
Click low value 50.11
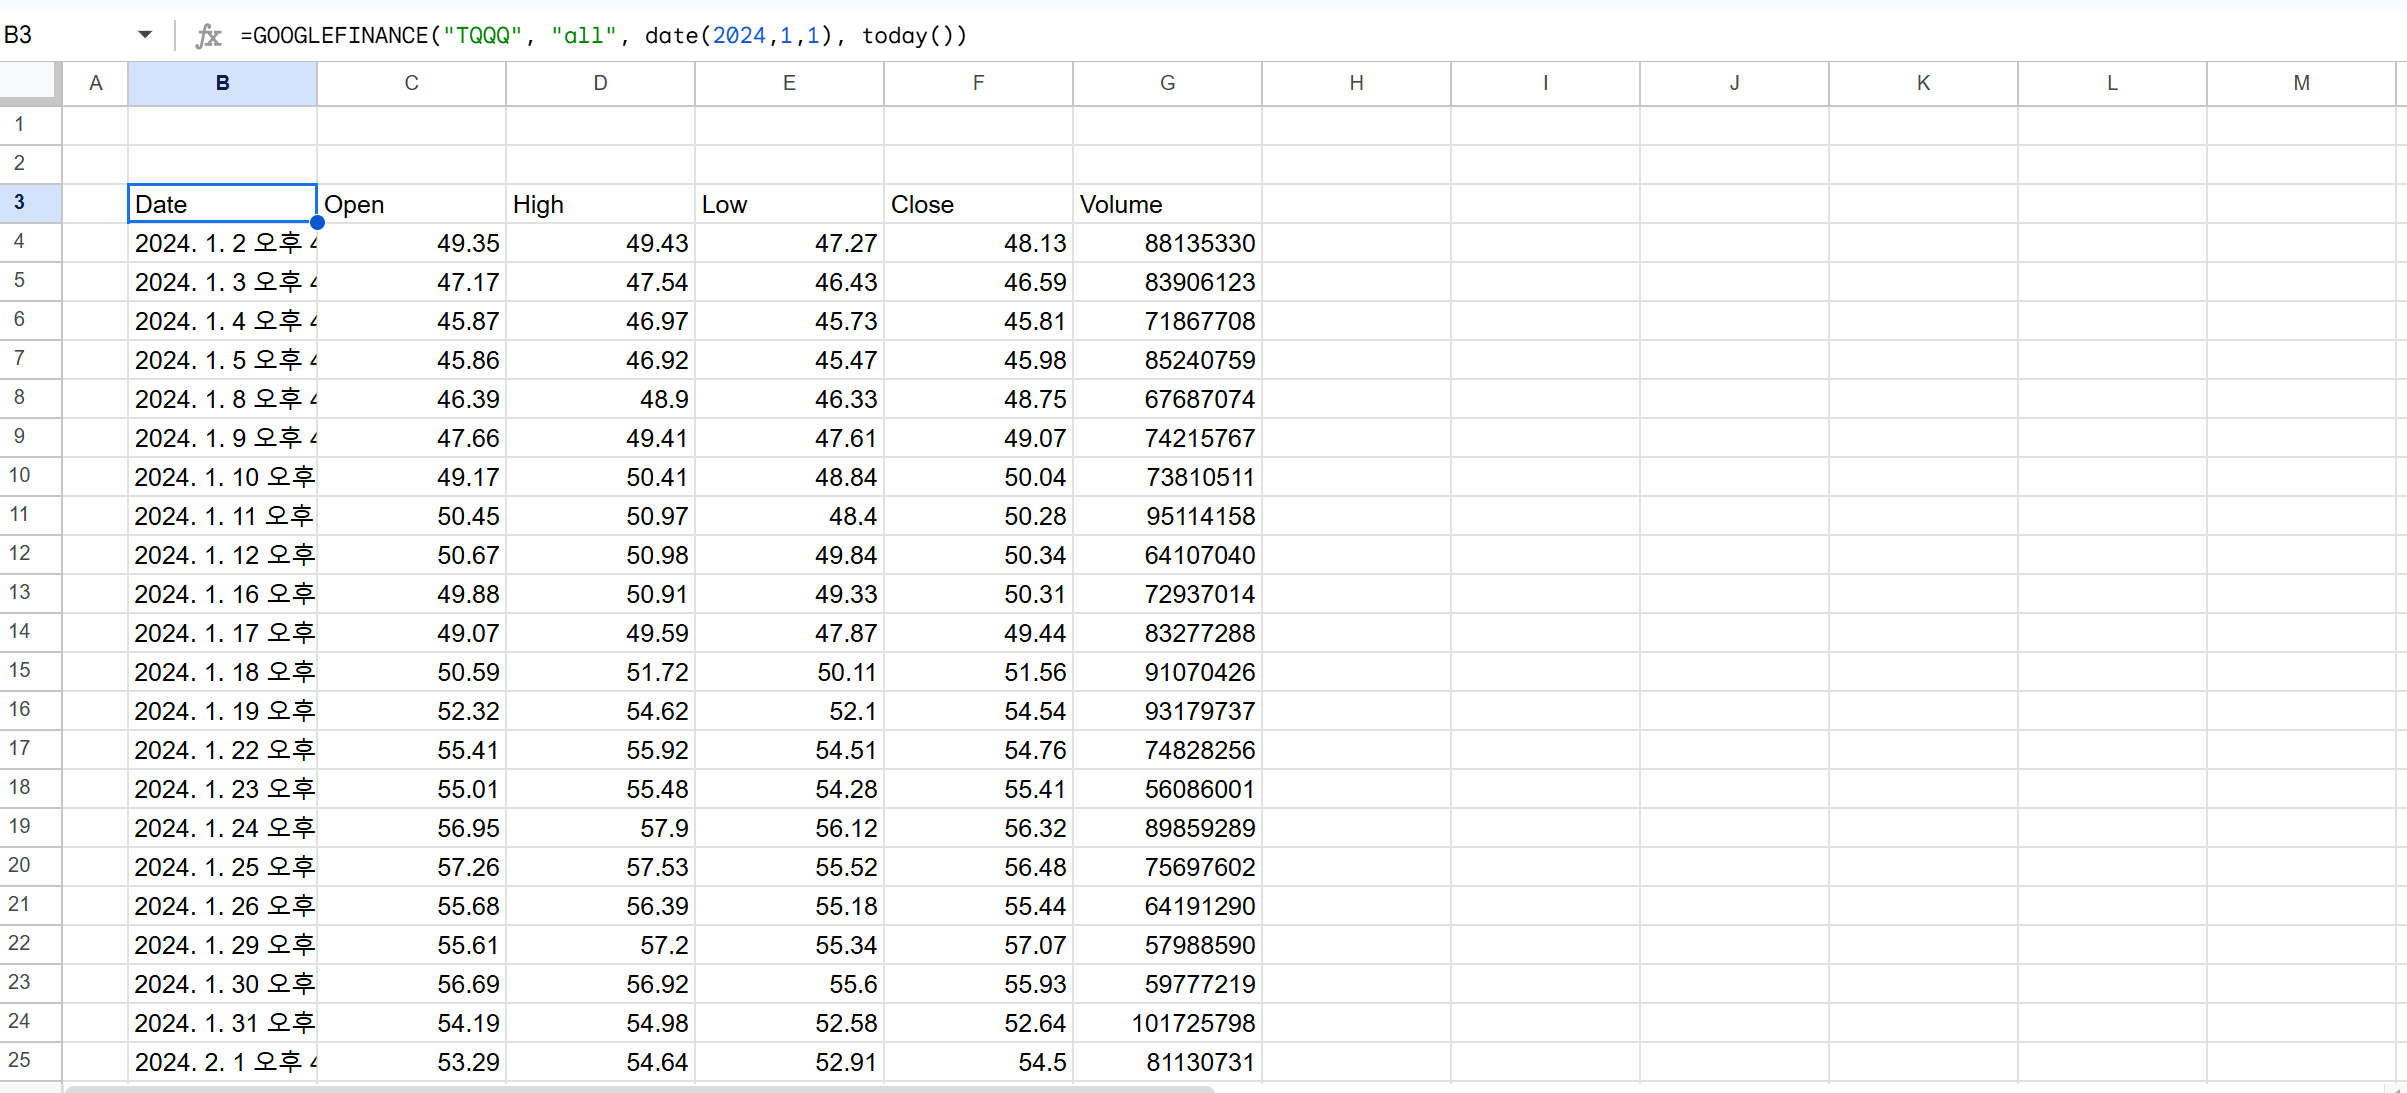[x=789, y=672]
